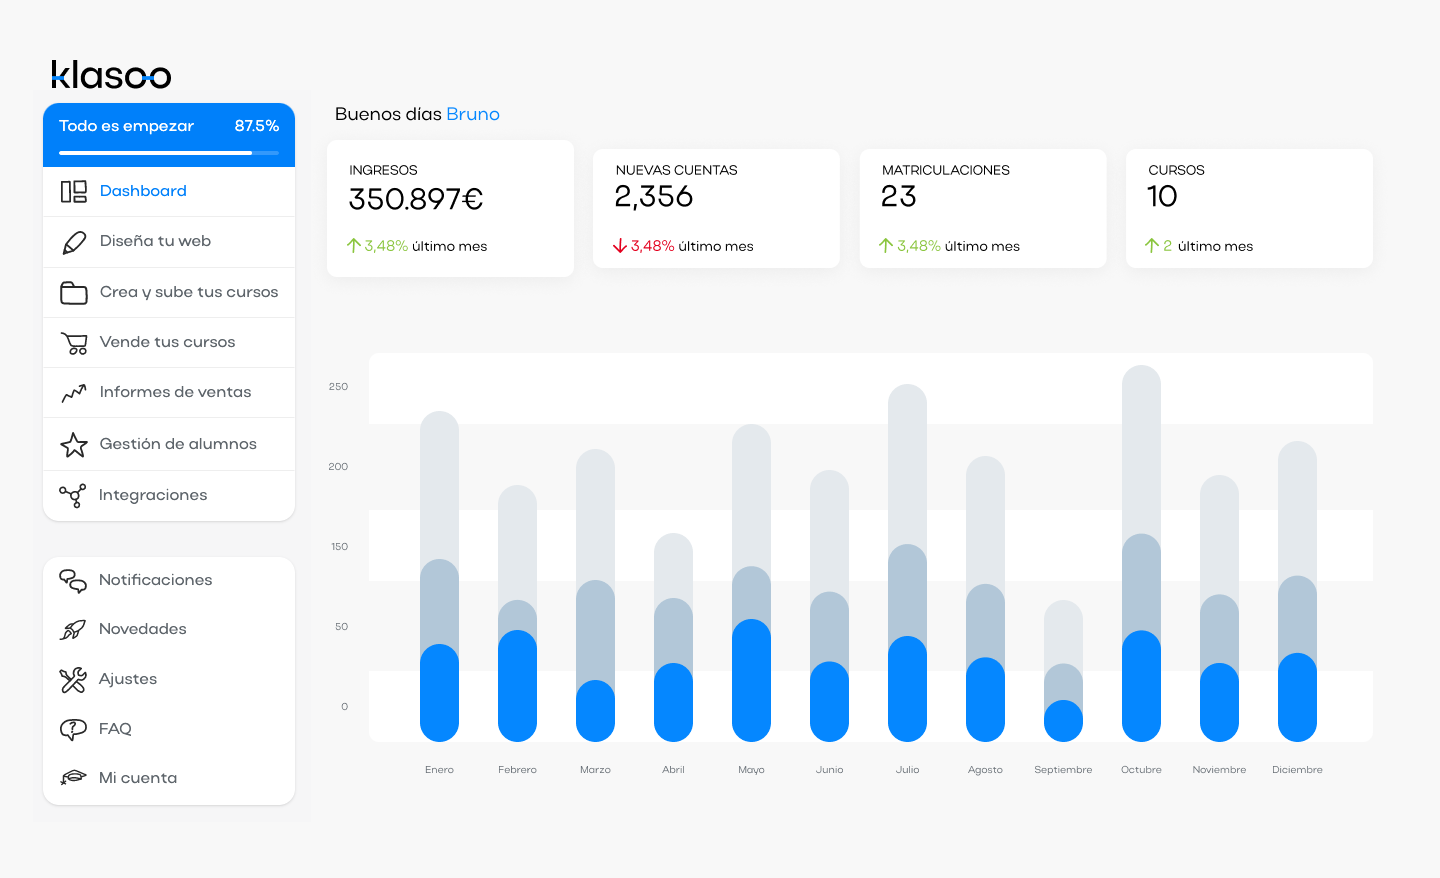
Task: Click the shopping cart icon
Action: 74,343
